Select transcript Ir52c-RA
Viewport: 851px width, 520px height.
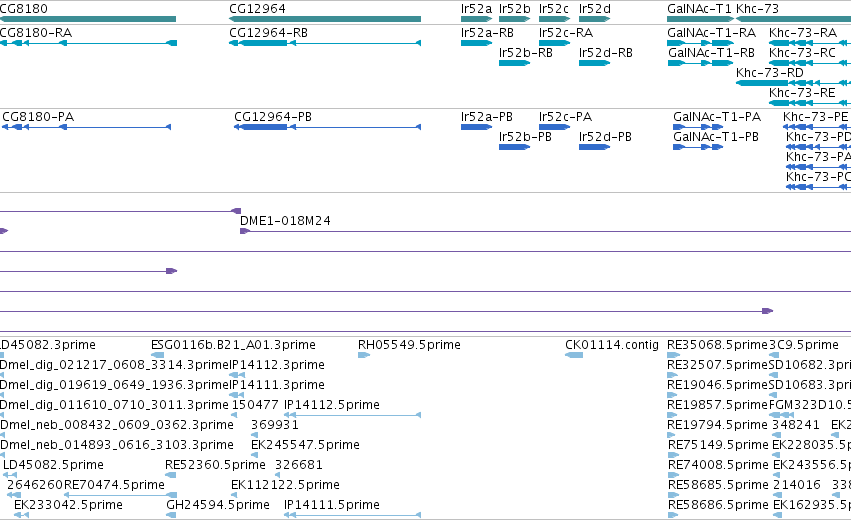click(x=554, y=43)
